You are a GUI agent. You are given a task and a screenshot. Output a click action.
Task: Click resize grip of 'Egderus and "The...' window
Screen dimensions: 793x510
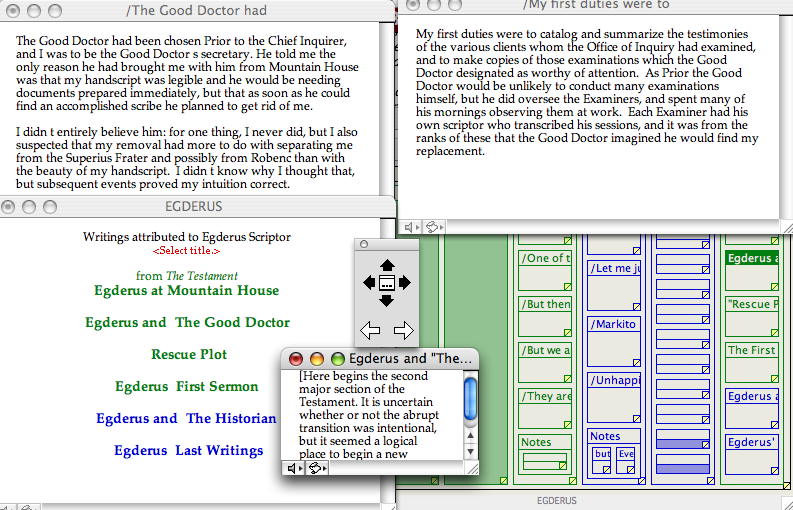point(472,469)
